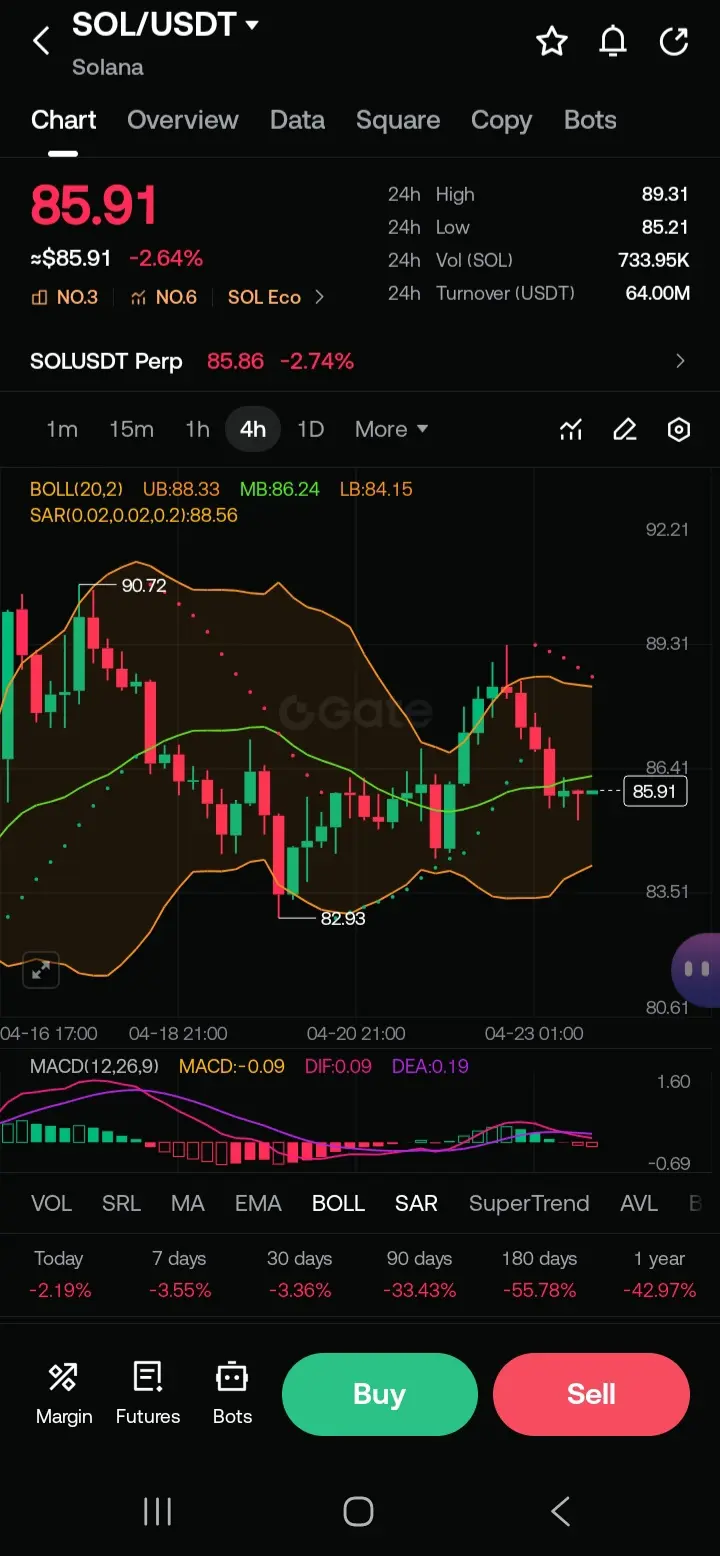This screenshot has height=1556, width=720.
Task: Toggle BOLL indicator
Action: pyautogui.click(x=338, y=1204)
